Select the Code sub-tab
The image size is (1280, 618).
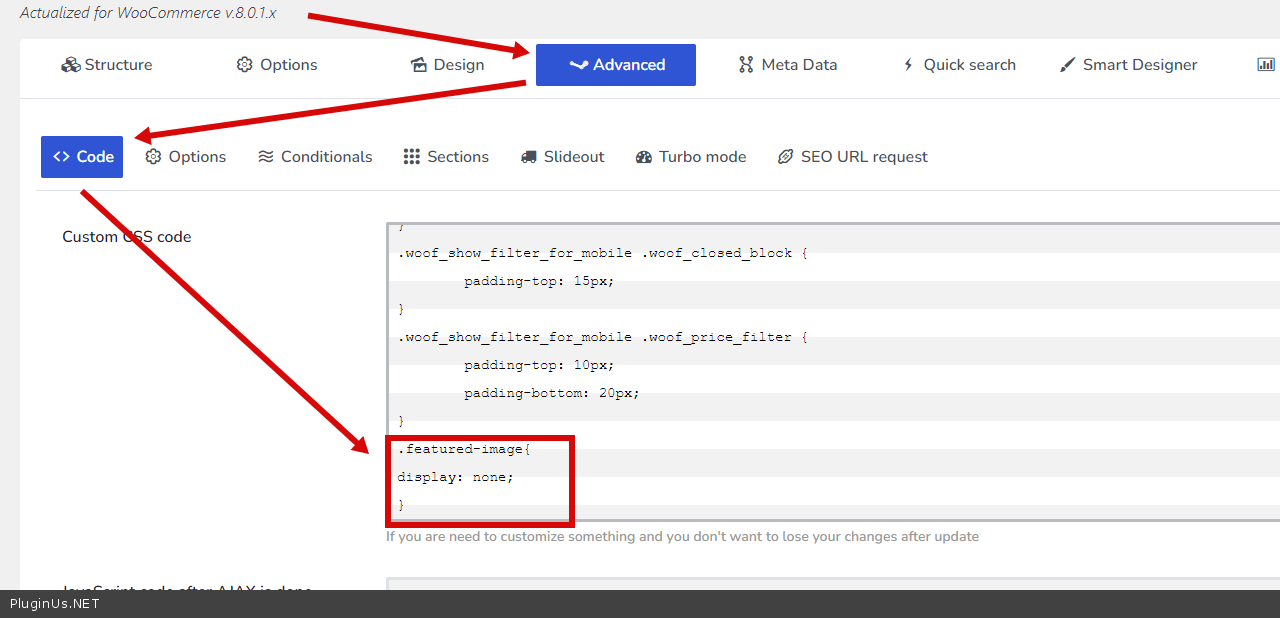[x=82, y=157]
